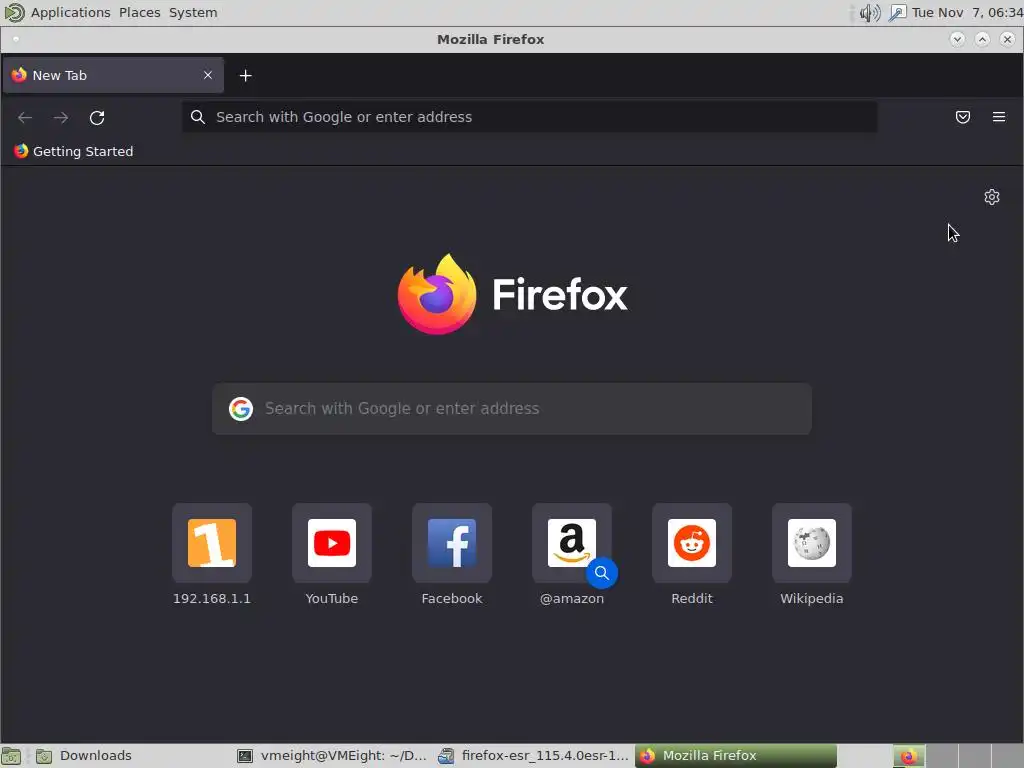Open the Getting Started bookmark
Screen dimensions: 1024x768
pos(74,152)
